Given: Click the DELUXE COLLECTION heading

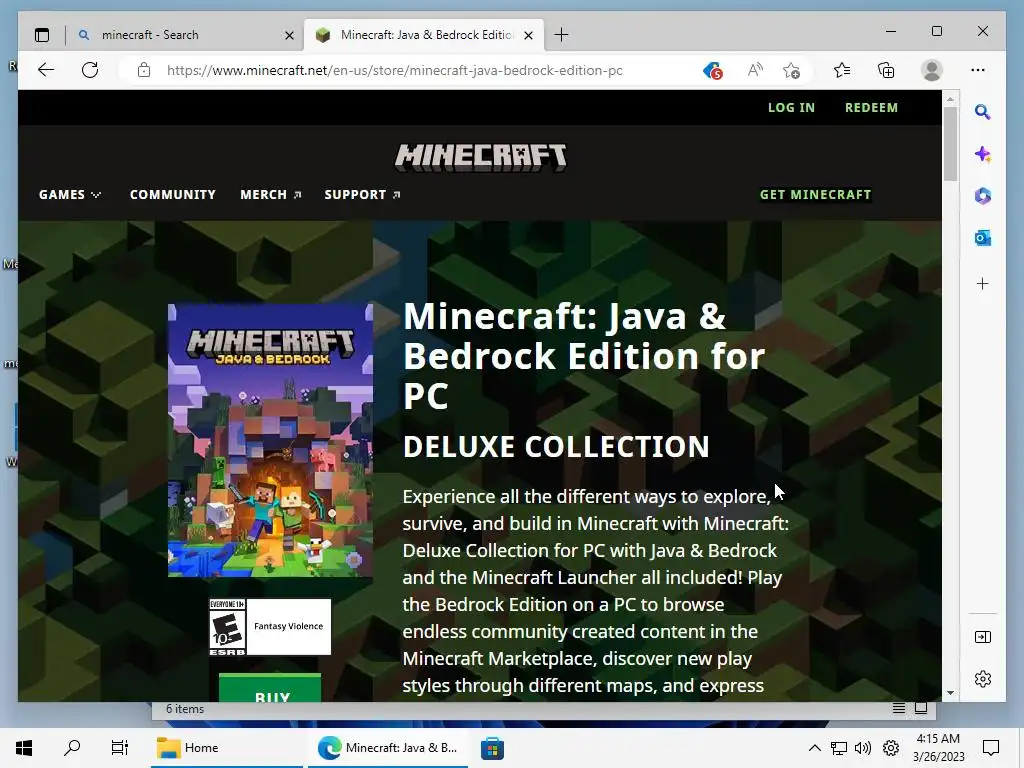Looking at the screenshot, I should (556, 447).
